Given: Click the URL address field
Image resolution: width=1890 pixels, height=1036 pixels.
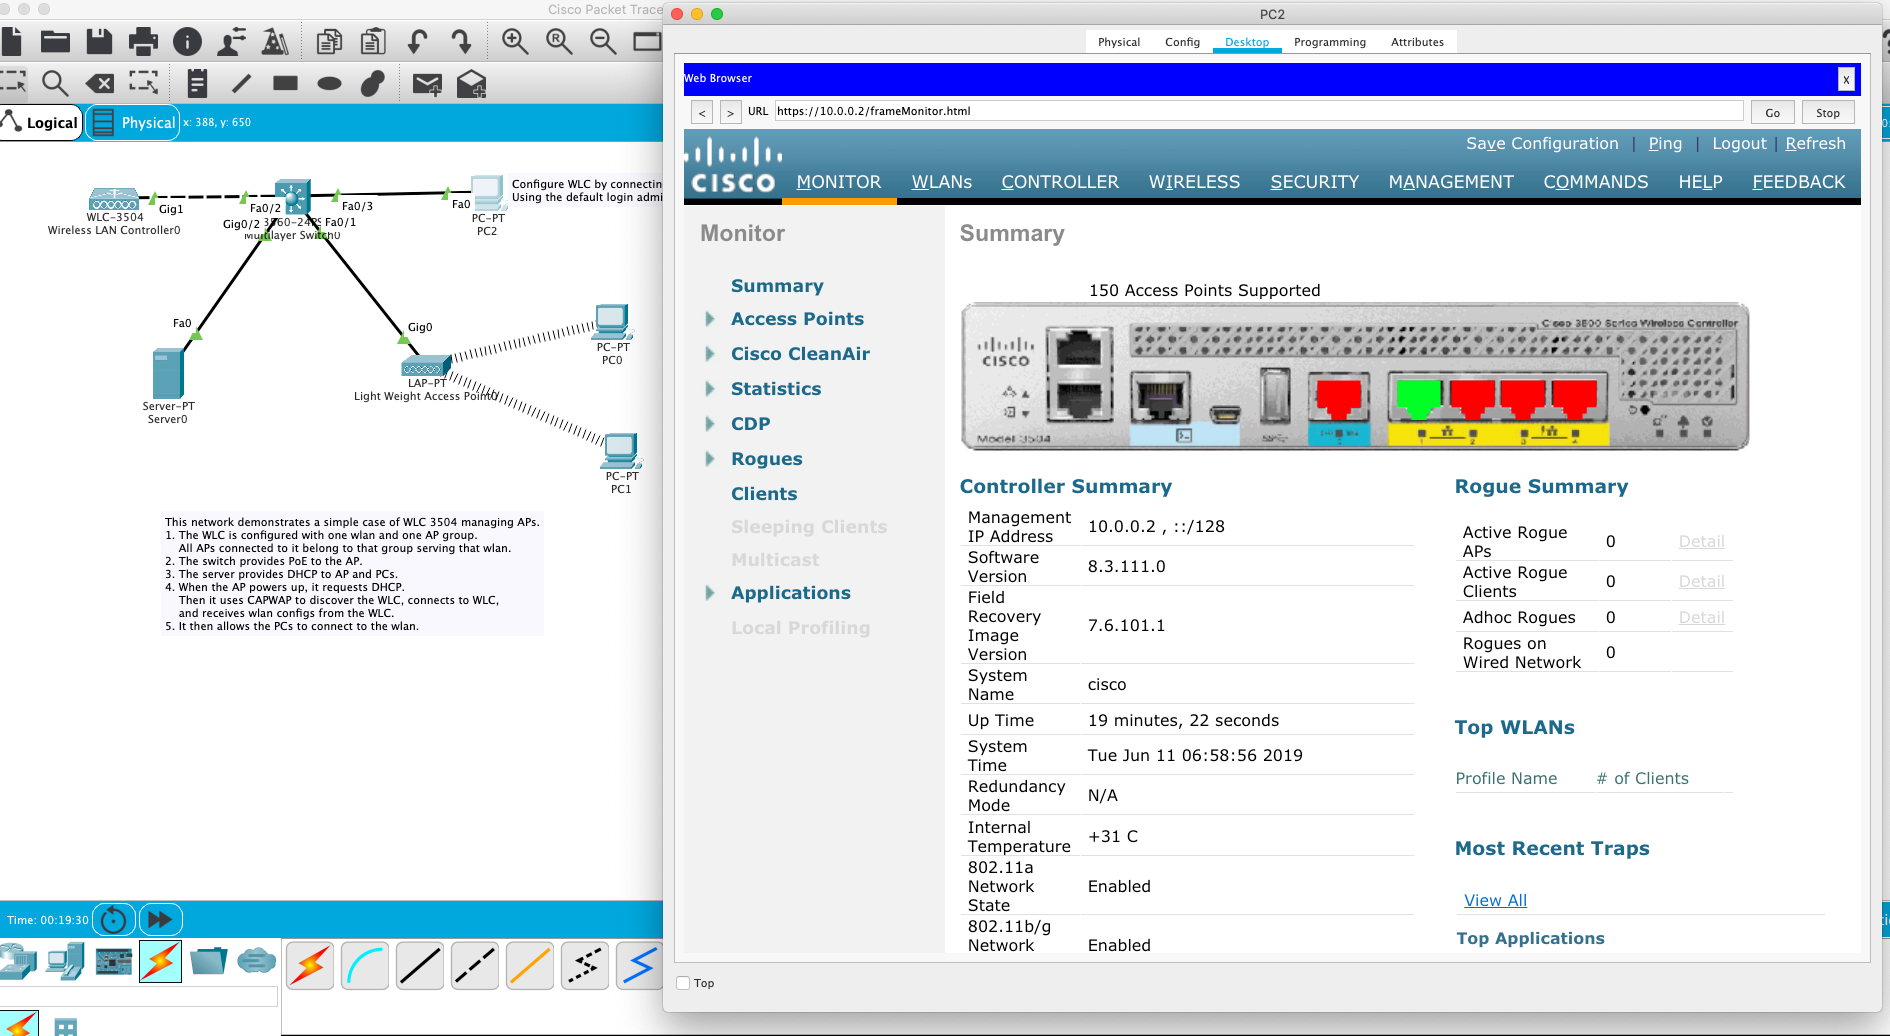Looking at the screenshot, I should (1259, 111).
